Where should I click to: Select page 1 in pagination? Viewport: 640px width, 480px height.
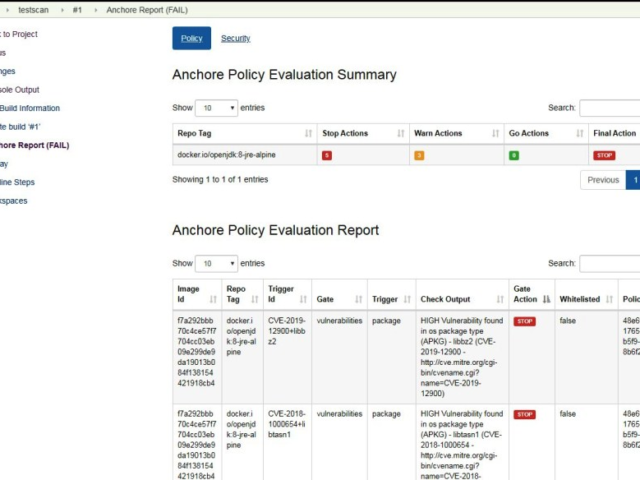point(633,180)
